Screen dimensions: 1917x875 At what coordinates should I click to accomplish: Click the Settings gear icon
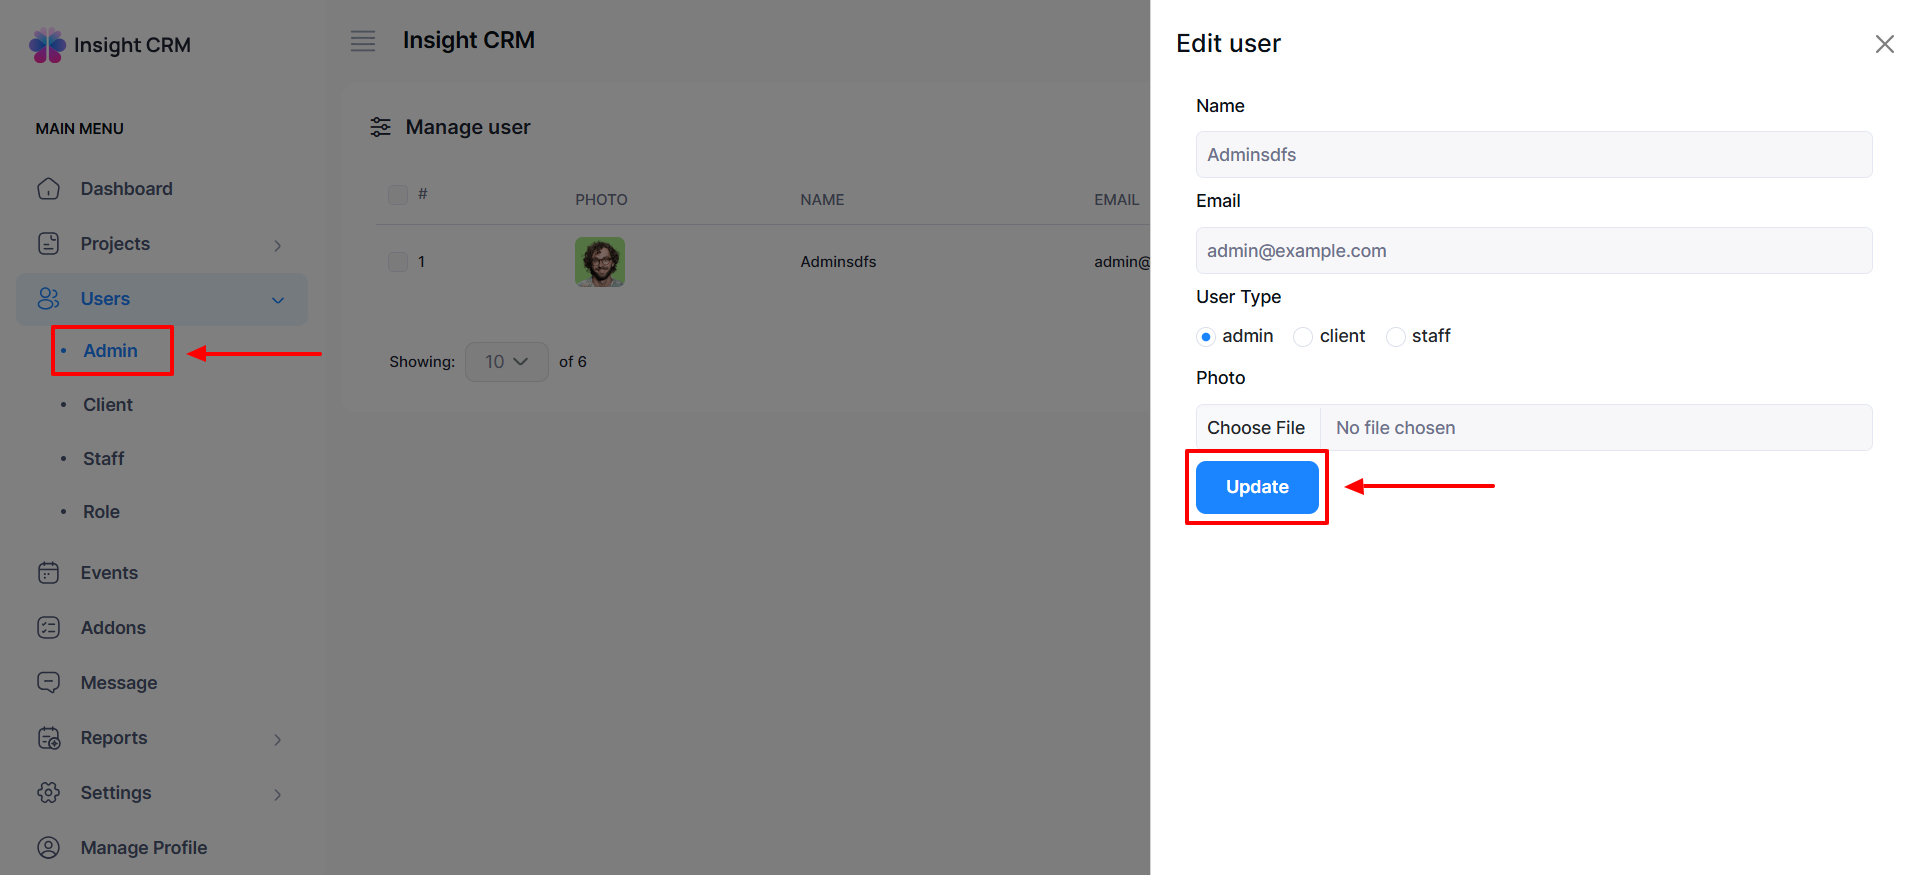(x=48, y=793)
